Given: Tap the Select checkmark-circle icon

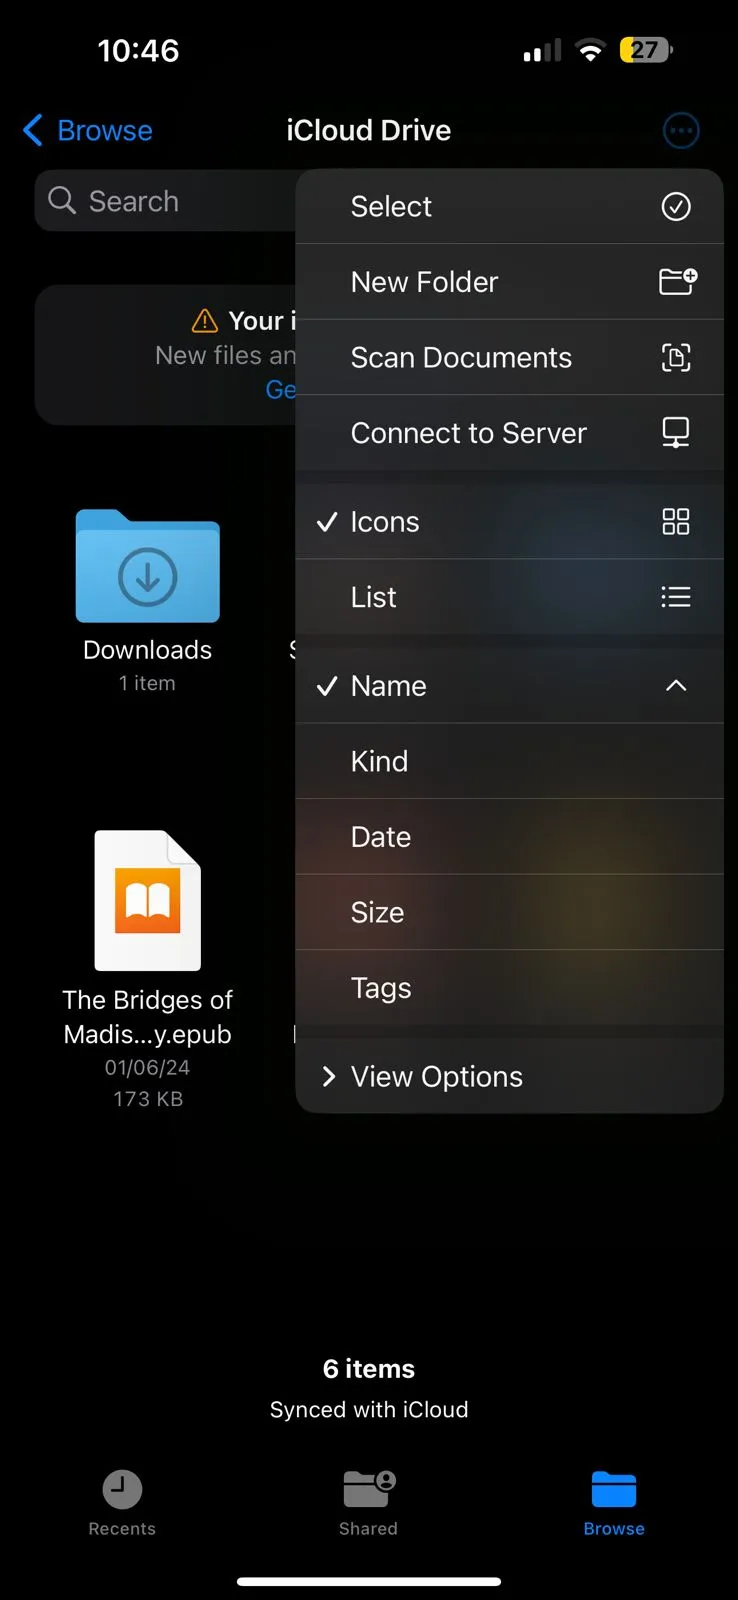Looking at the screenshot, I should coord(676,206).
